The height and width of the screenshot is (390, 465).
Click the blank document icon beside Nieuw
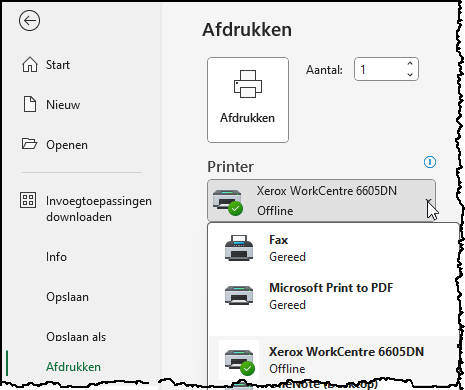29,104
